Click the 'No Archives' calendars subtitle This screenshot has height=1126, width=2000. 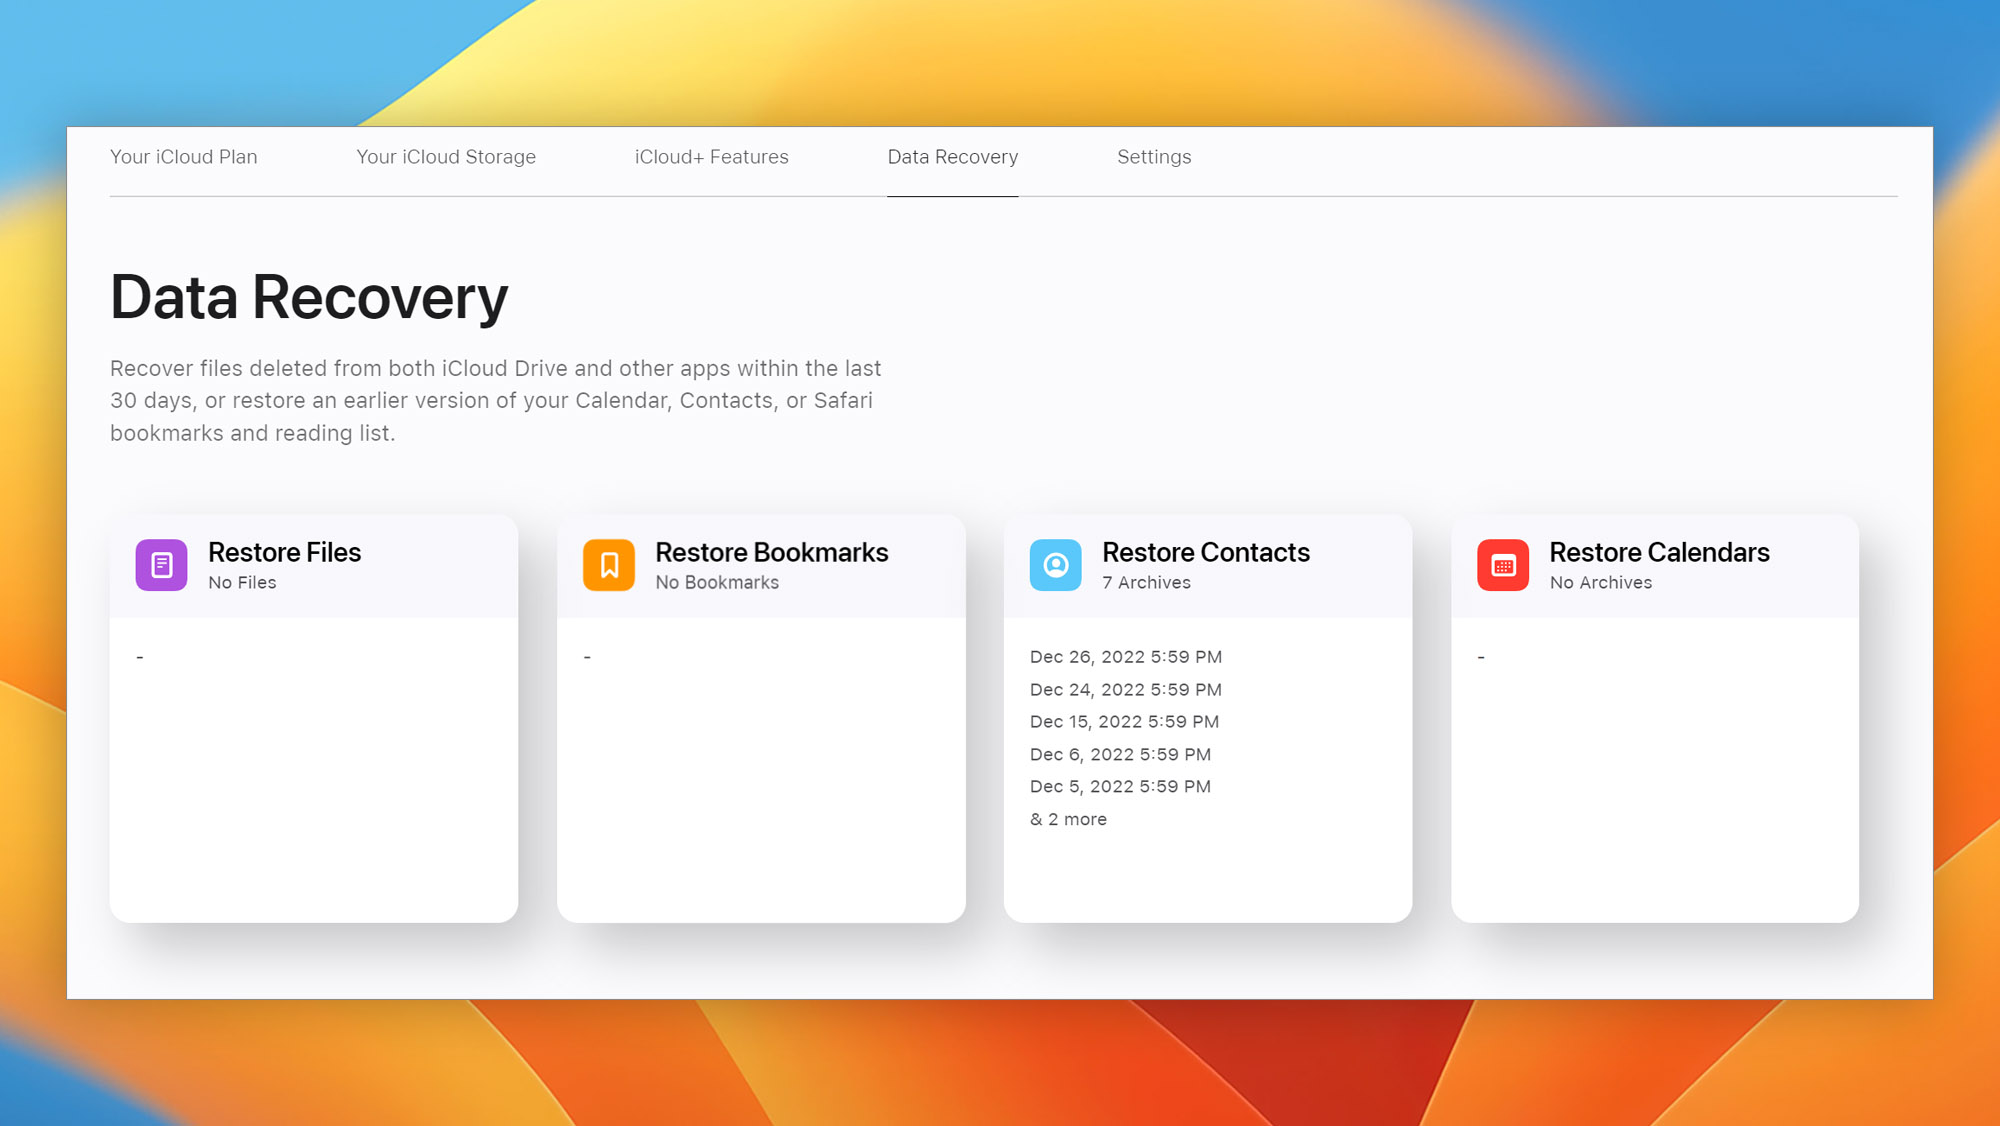pyautogui.click(x=1601, y=583)
